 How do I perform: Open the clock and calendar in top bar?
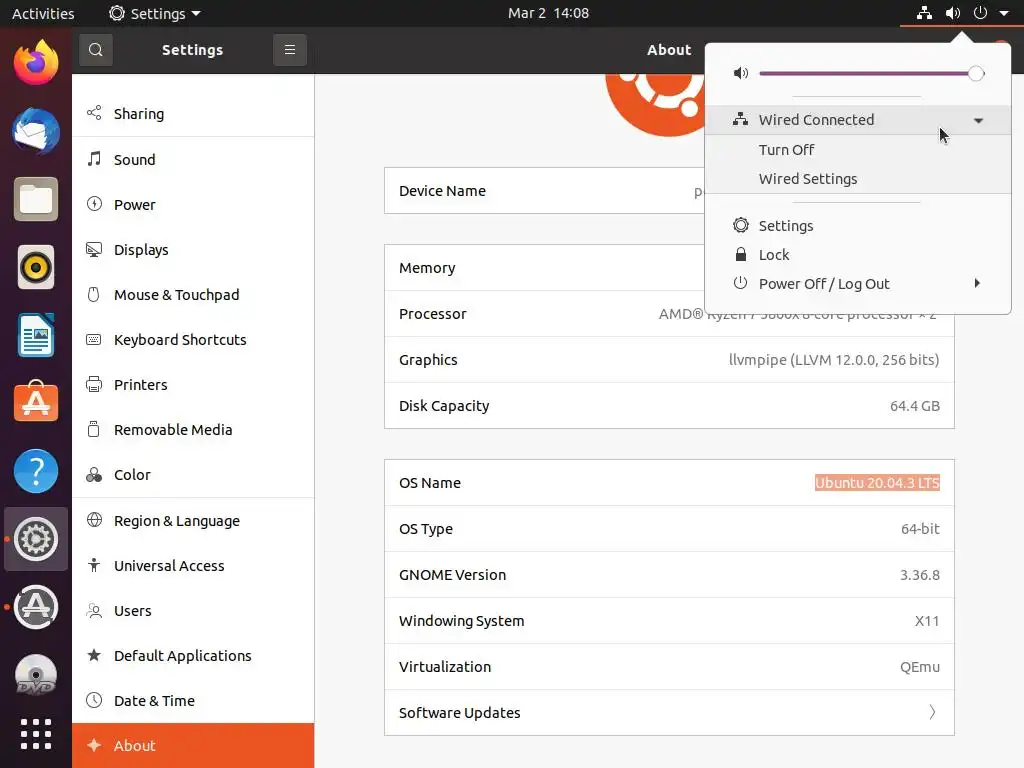click(549, 13)
